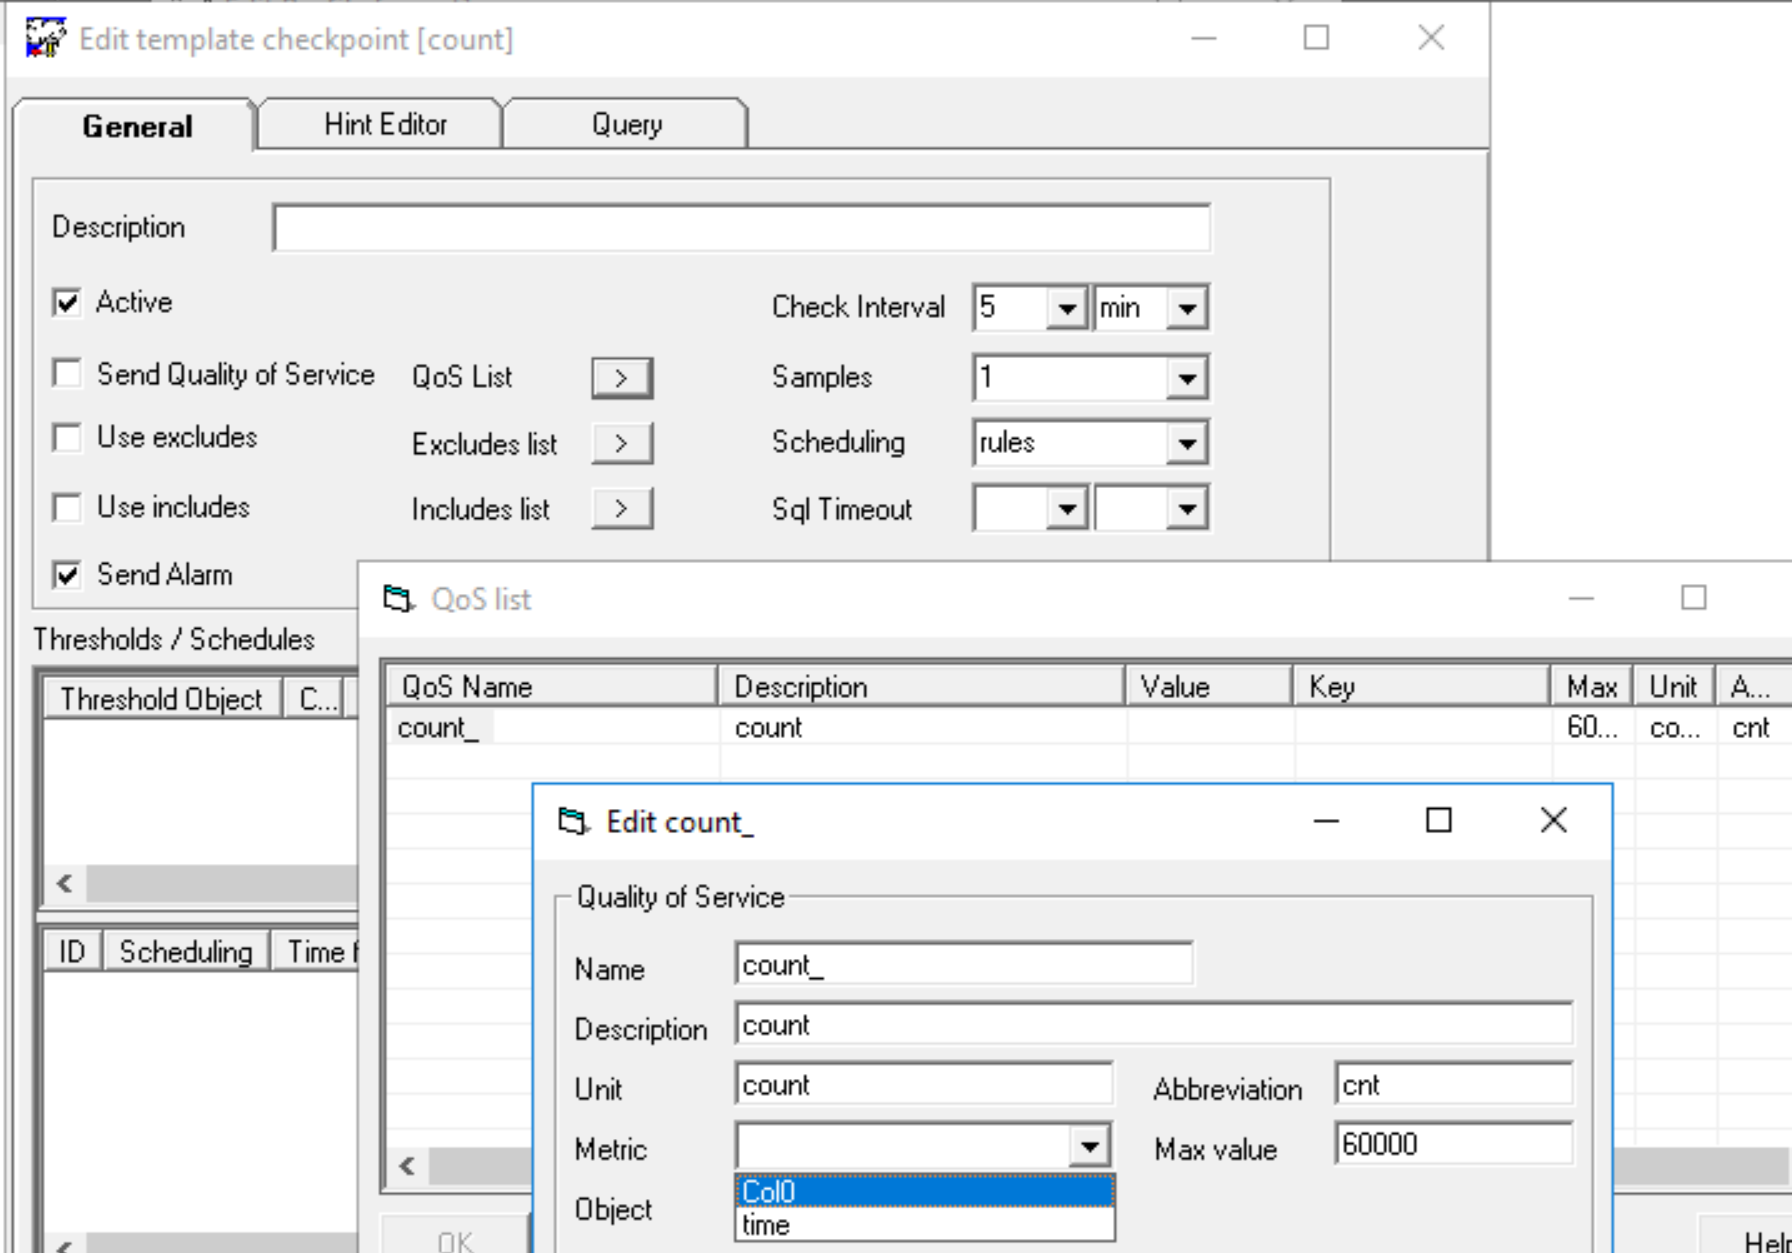Close the Edit count_ dialog
Viewport: 1792px width, 1253px height.
[1553, 821]
